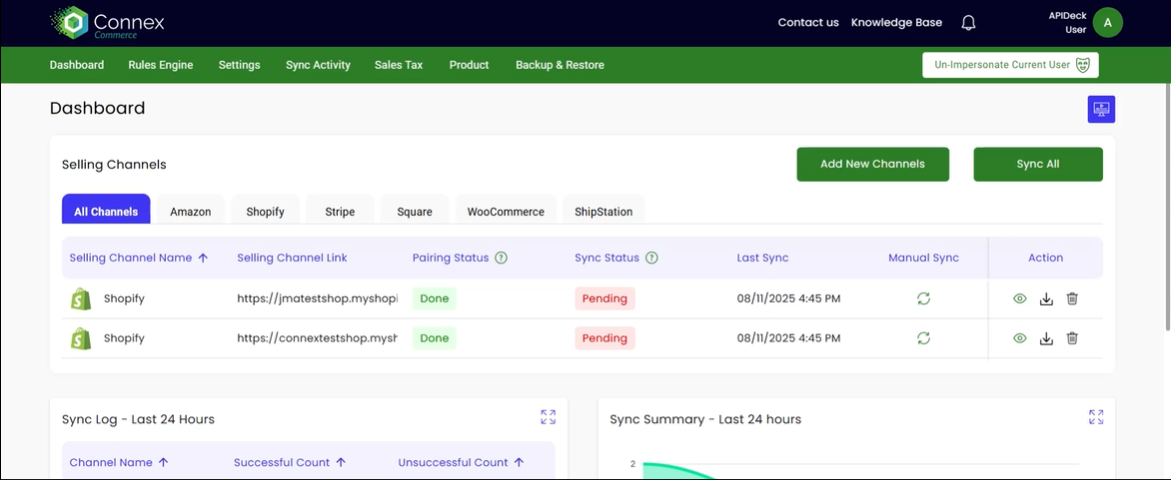Expand the Sync Summary panel fullscreen

tap(1096, 417)
